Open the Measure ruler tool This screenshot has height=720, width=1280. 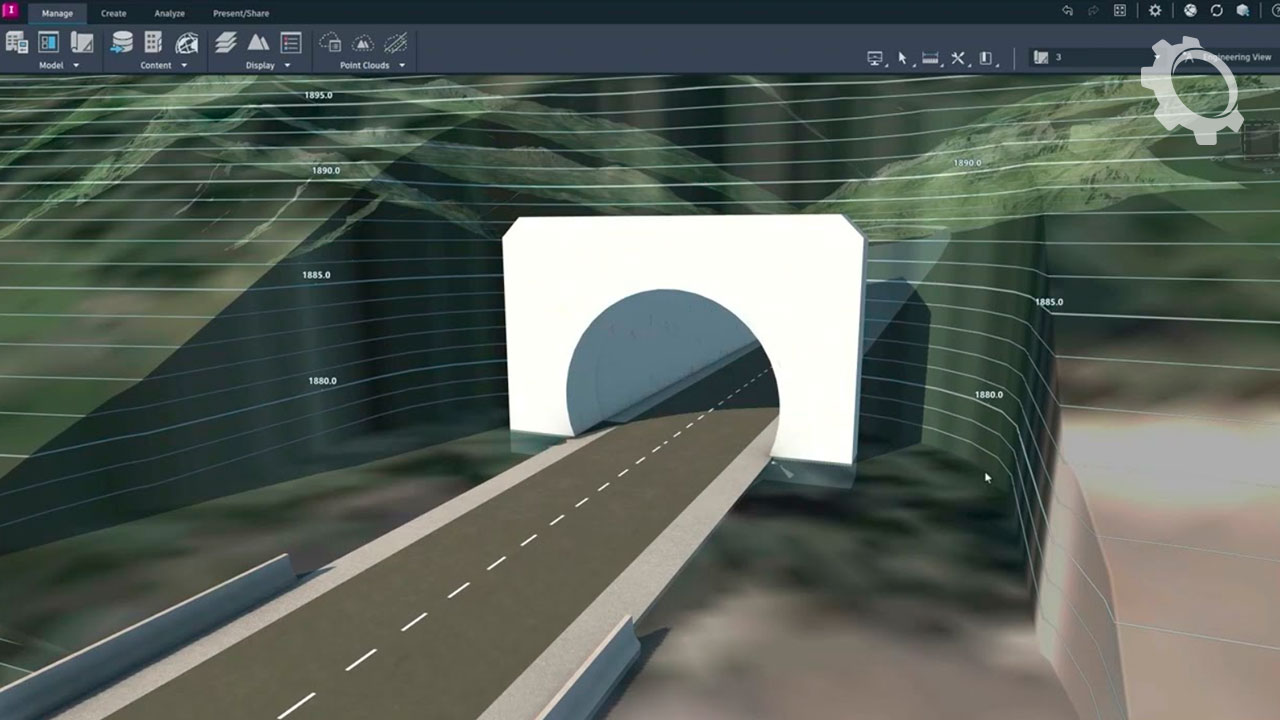[930, 58]
